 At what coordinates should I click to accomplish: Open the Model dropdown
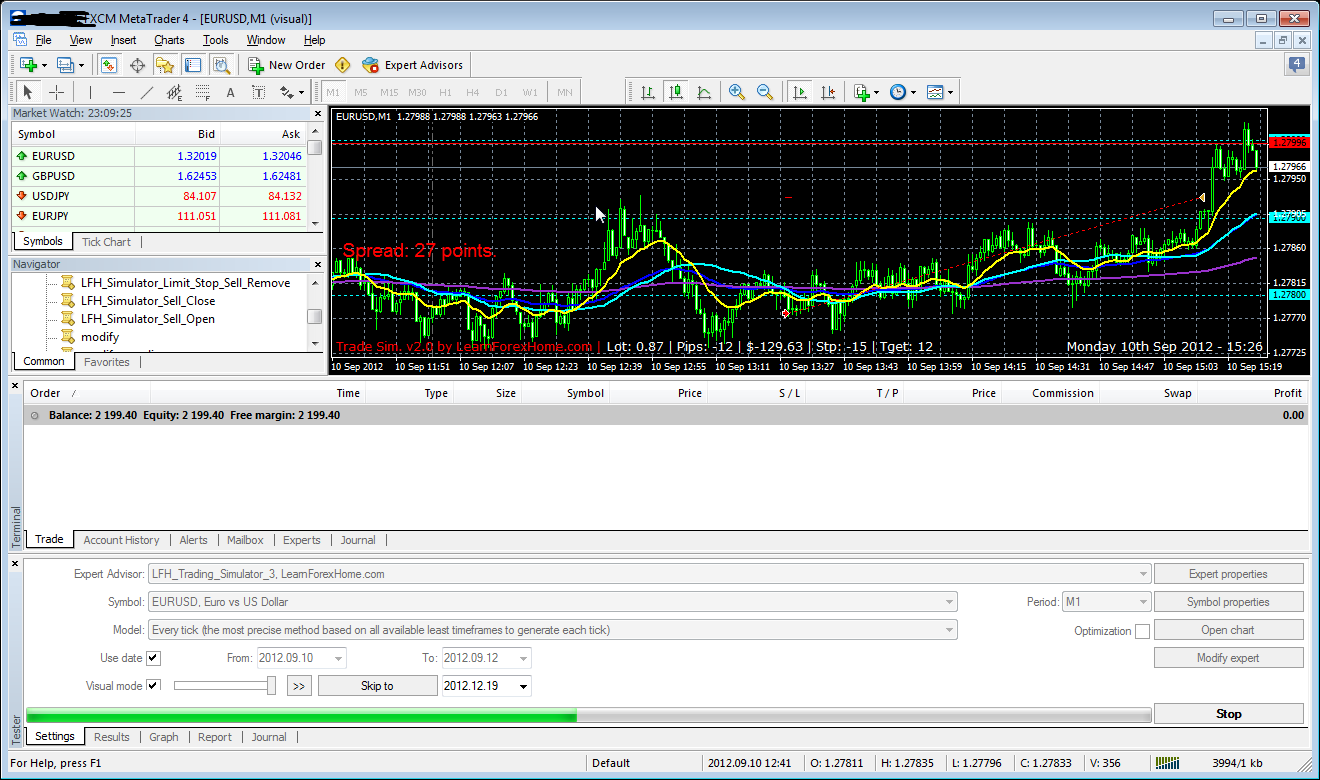tap(552, 630)
